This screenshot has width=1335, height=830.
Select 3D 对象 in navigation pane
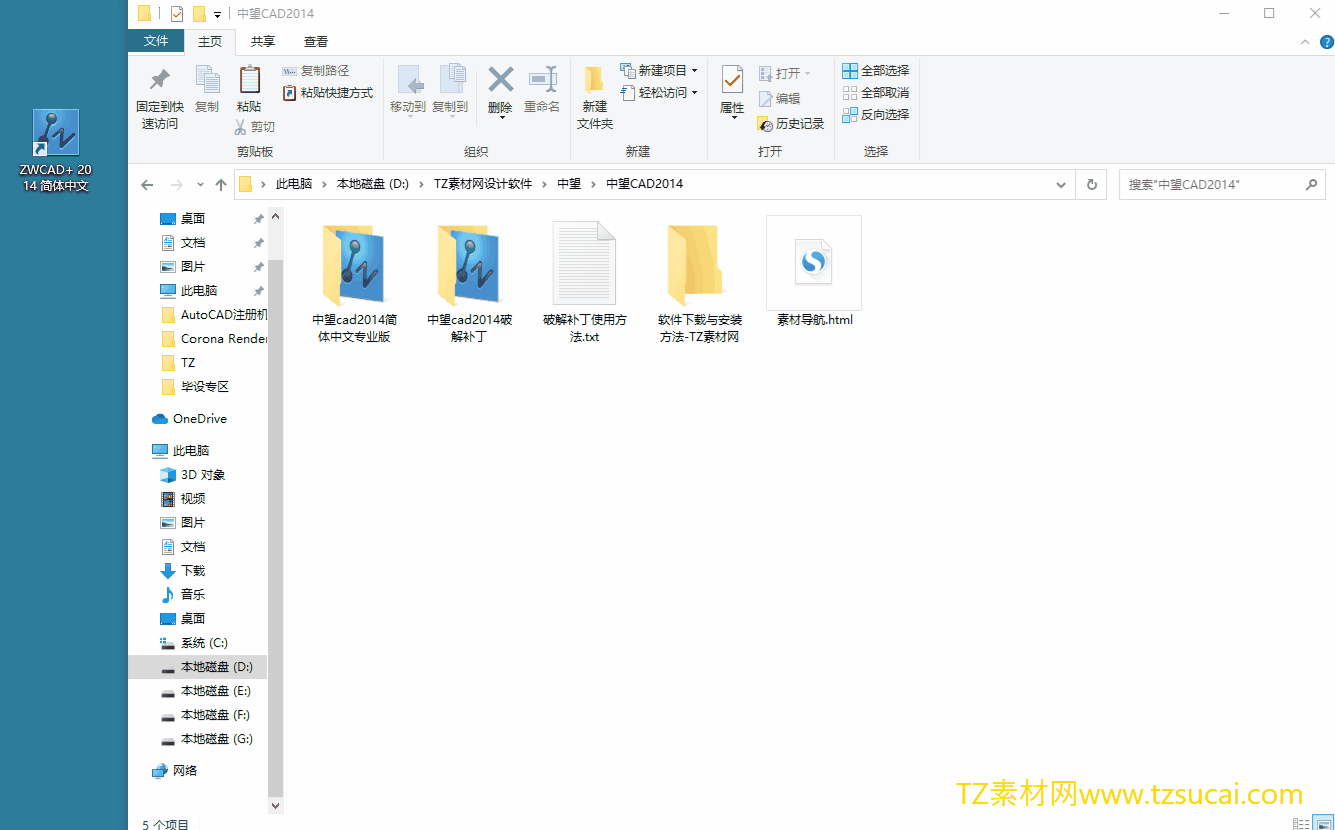(x=194, y=474)
